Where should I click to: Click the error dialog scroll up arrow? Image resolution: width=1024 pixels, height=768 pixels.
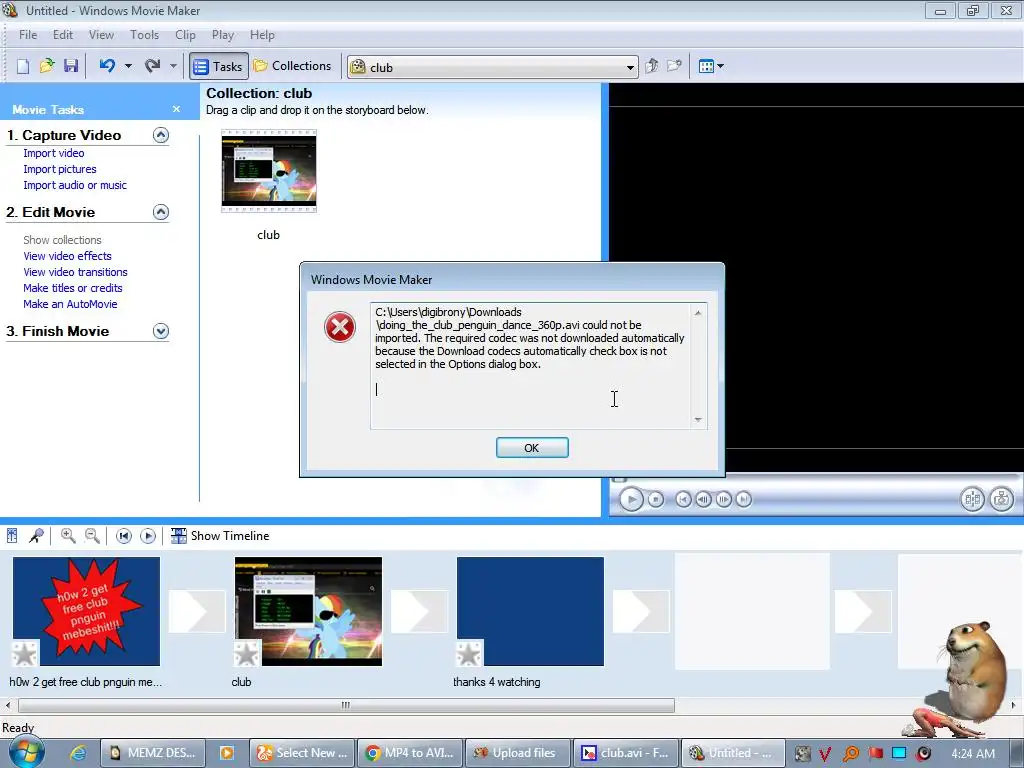(x=698, y=313)
